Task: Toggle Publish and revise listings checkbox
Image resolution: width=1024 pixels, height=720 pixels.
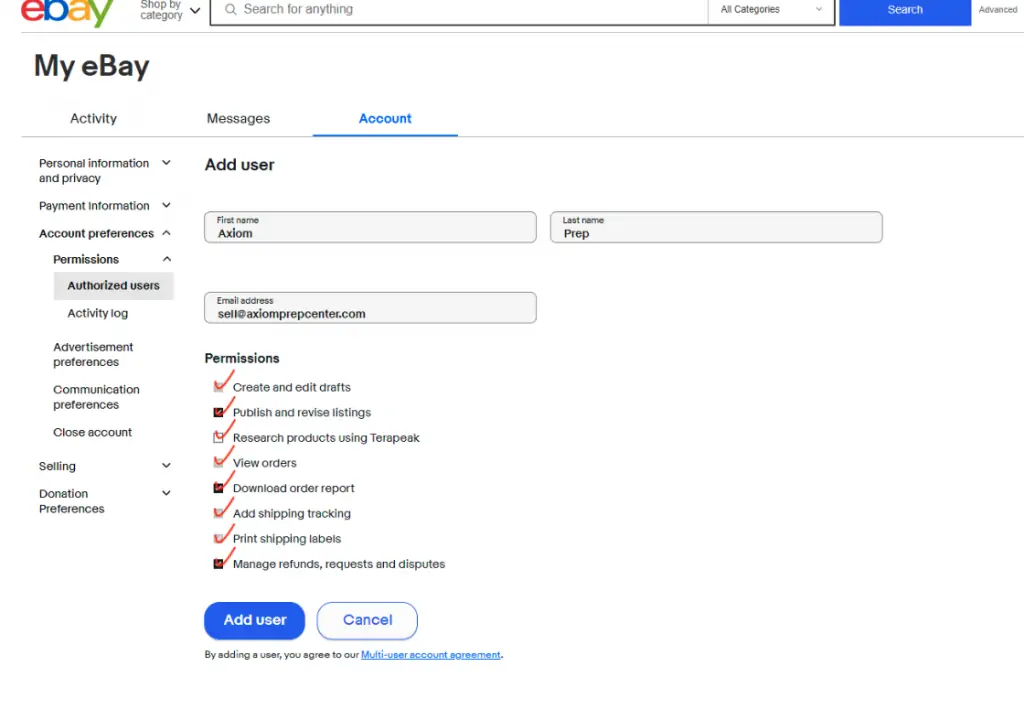Action: (x=219, y=412)
